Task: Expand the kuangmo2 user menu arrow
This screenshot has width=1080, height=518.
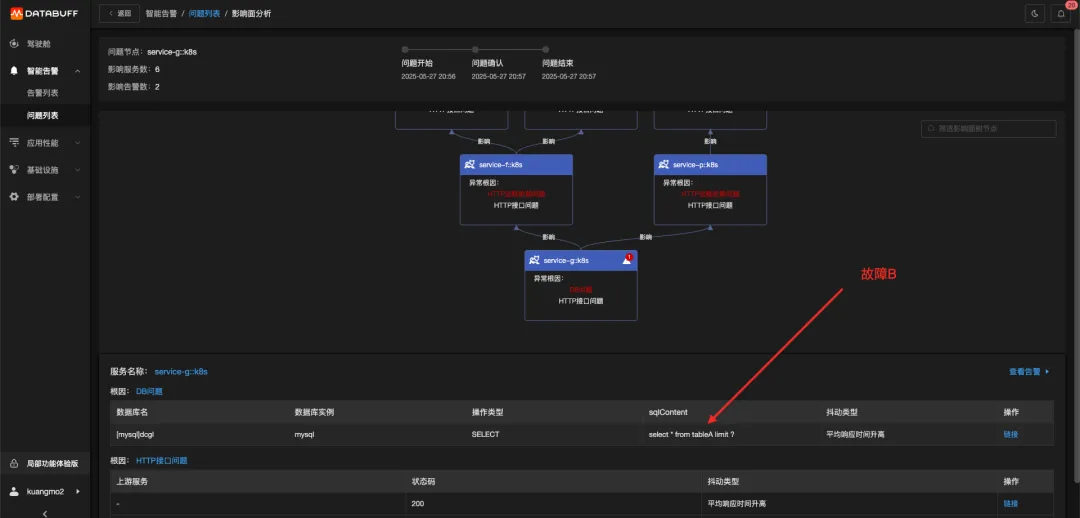Action: coord(78,491)
